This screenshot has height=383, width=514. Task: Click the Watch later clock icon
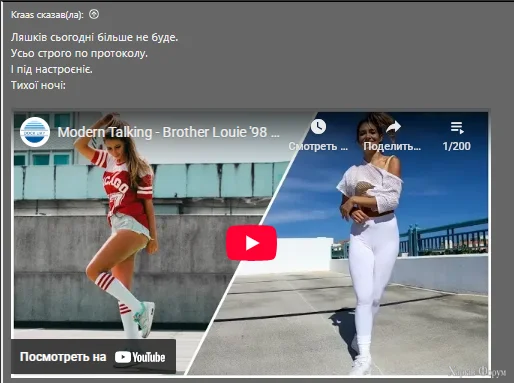tap(318, 127)
